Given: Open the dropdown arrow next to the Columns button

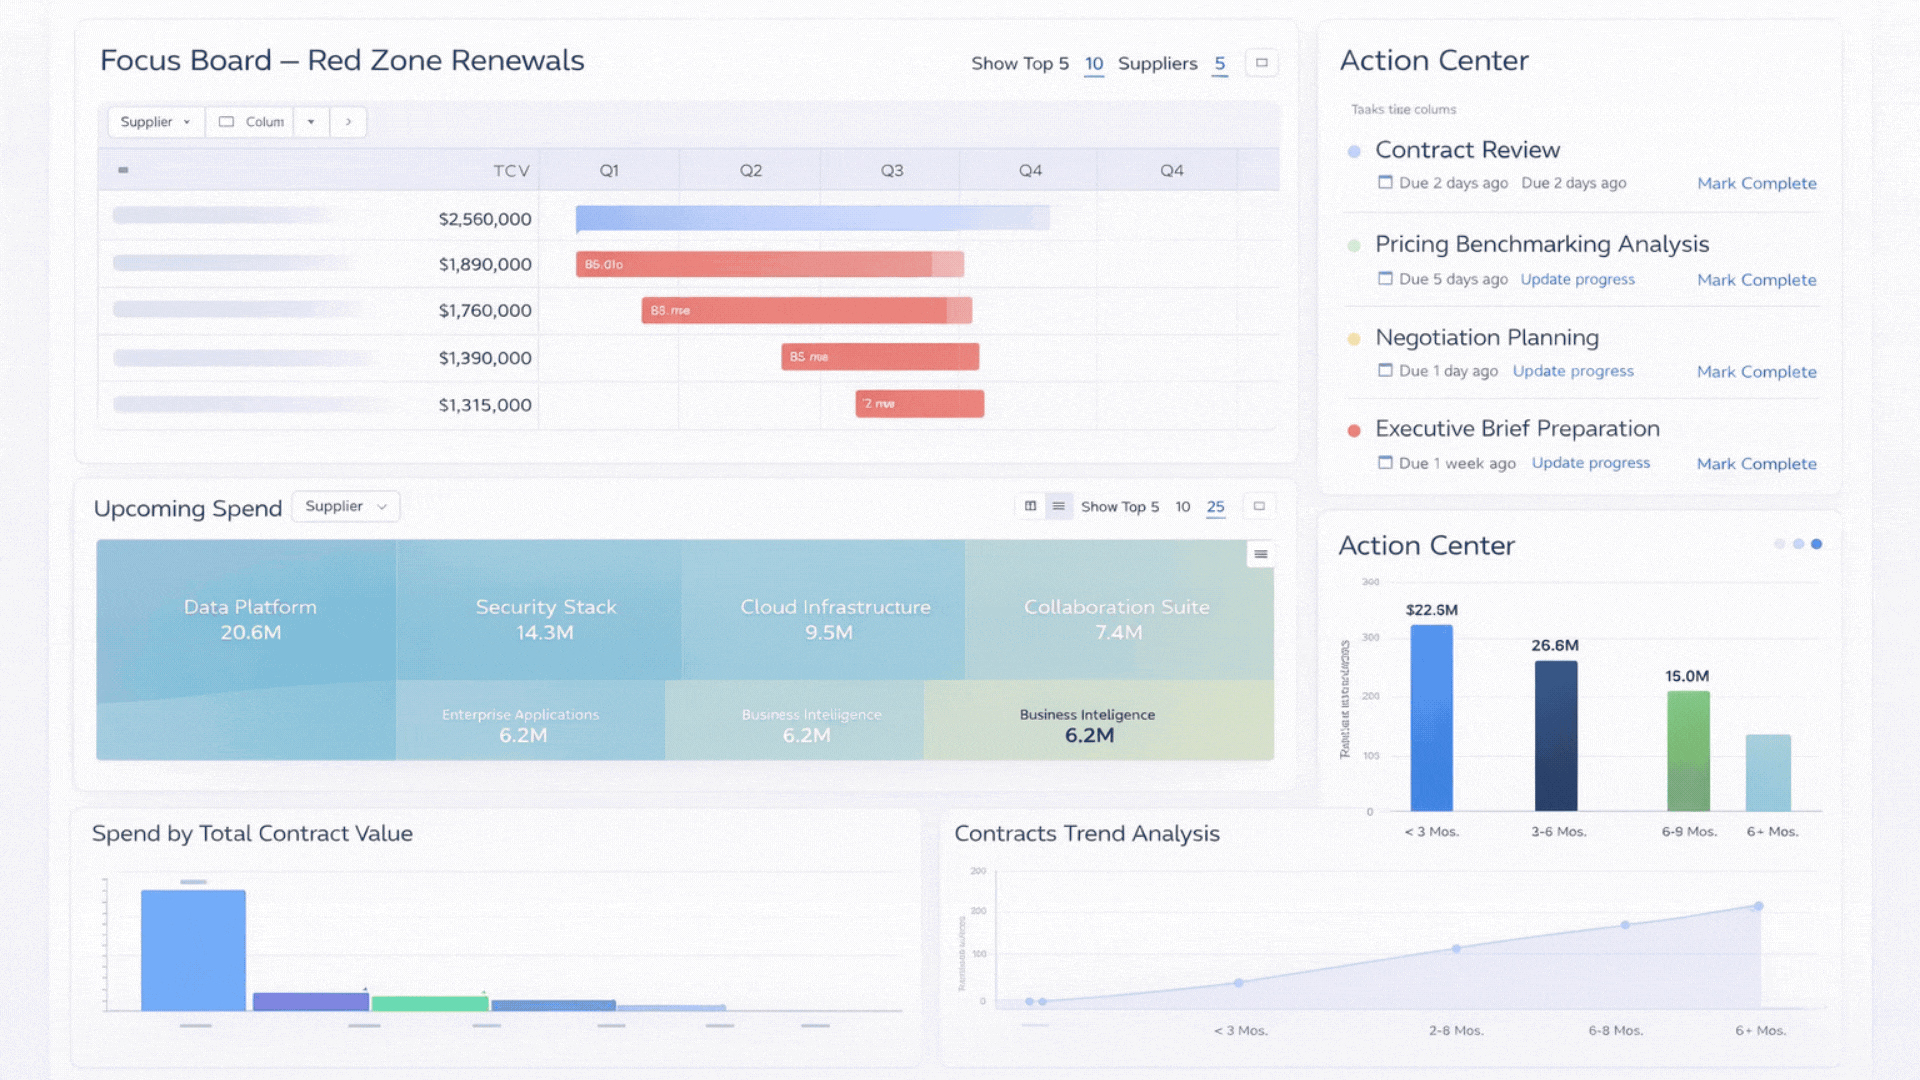Looking at the screenshot, I should click(x=311, y=121).
